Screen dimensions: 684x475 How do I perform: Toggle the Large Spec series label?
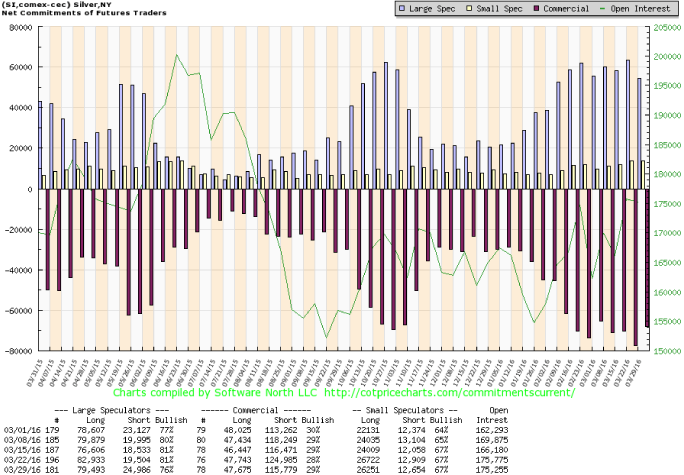tap(434, 7)
